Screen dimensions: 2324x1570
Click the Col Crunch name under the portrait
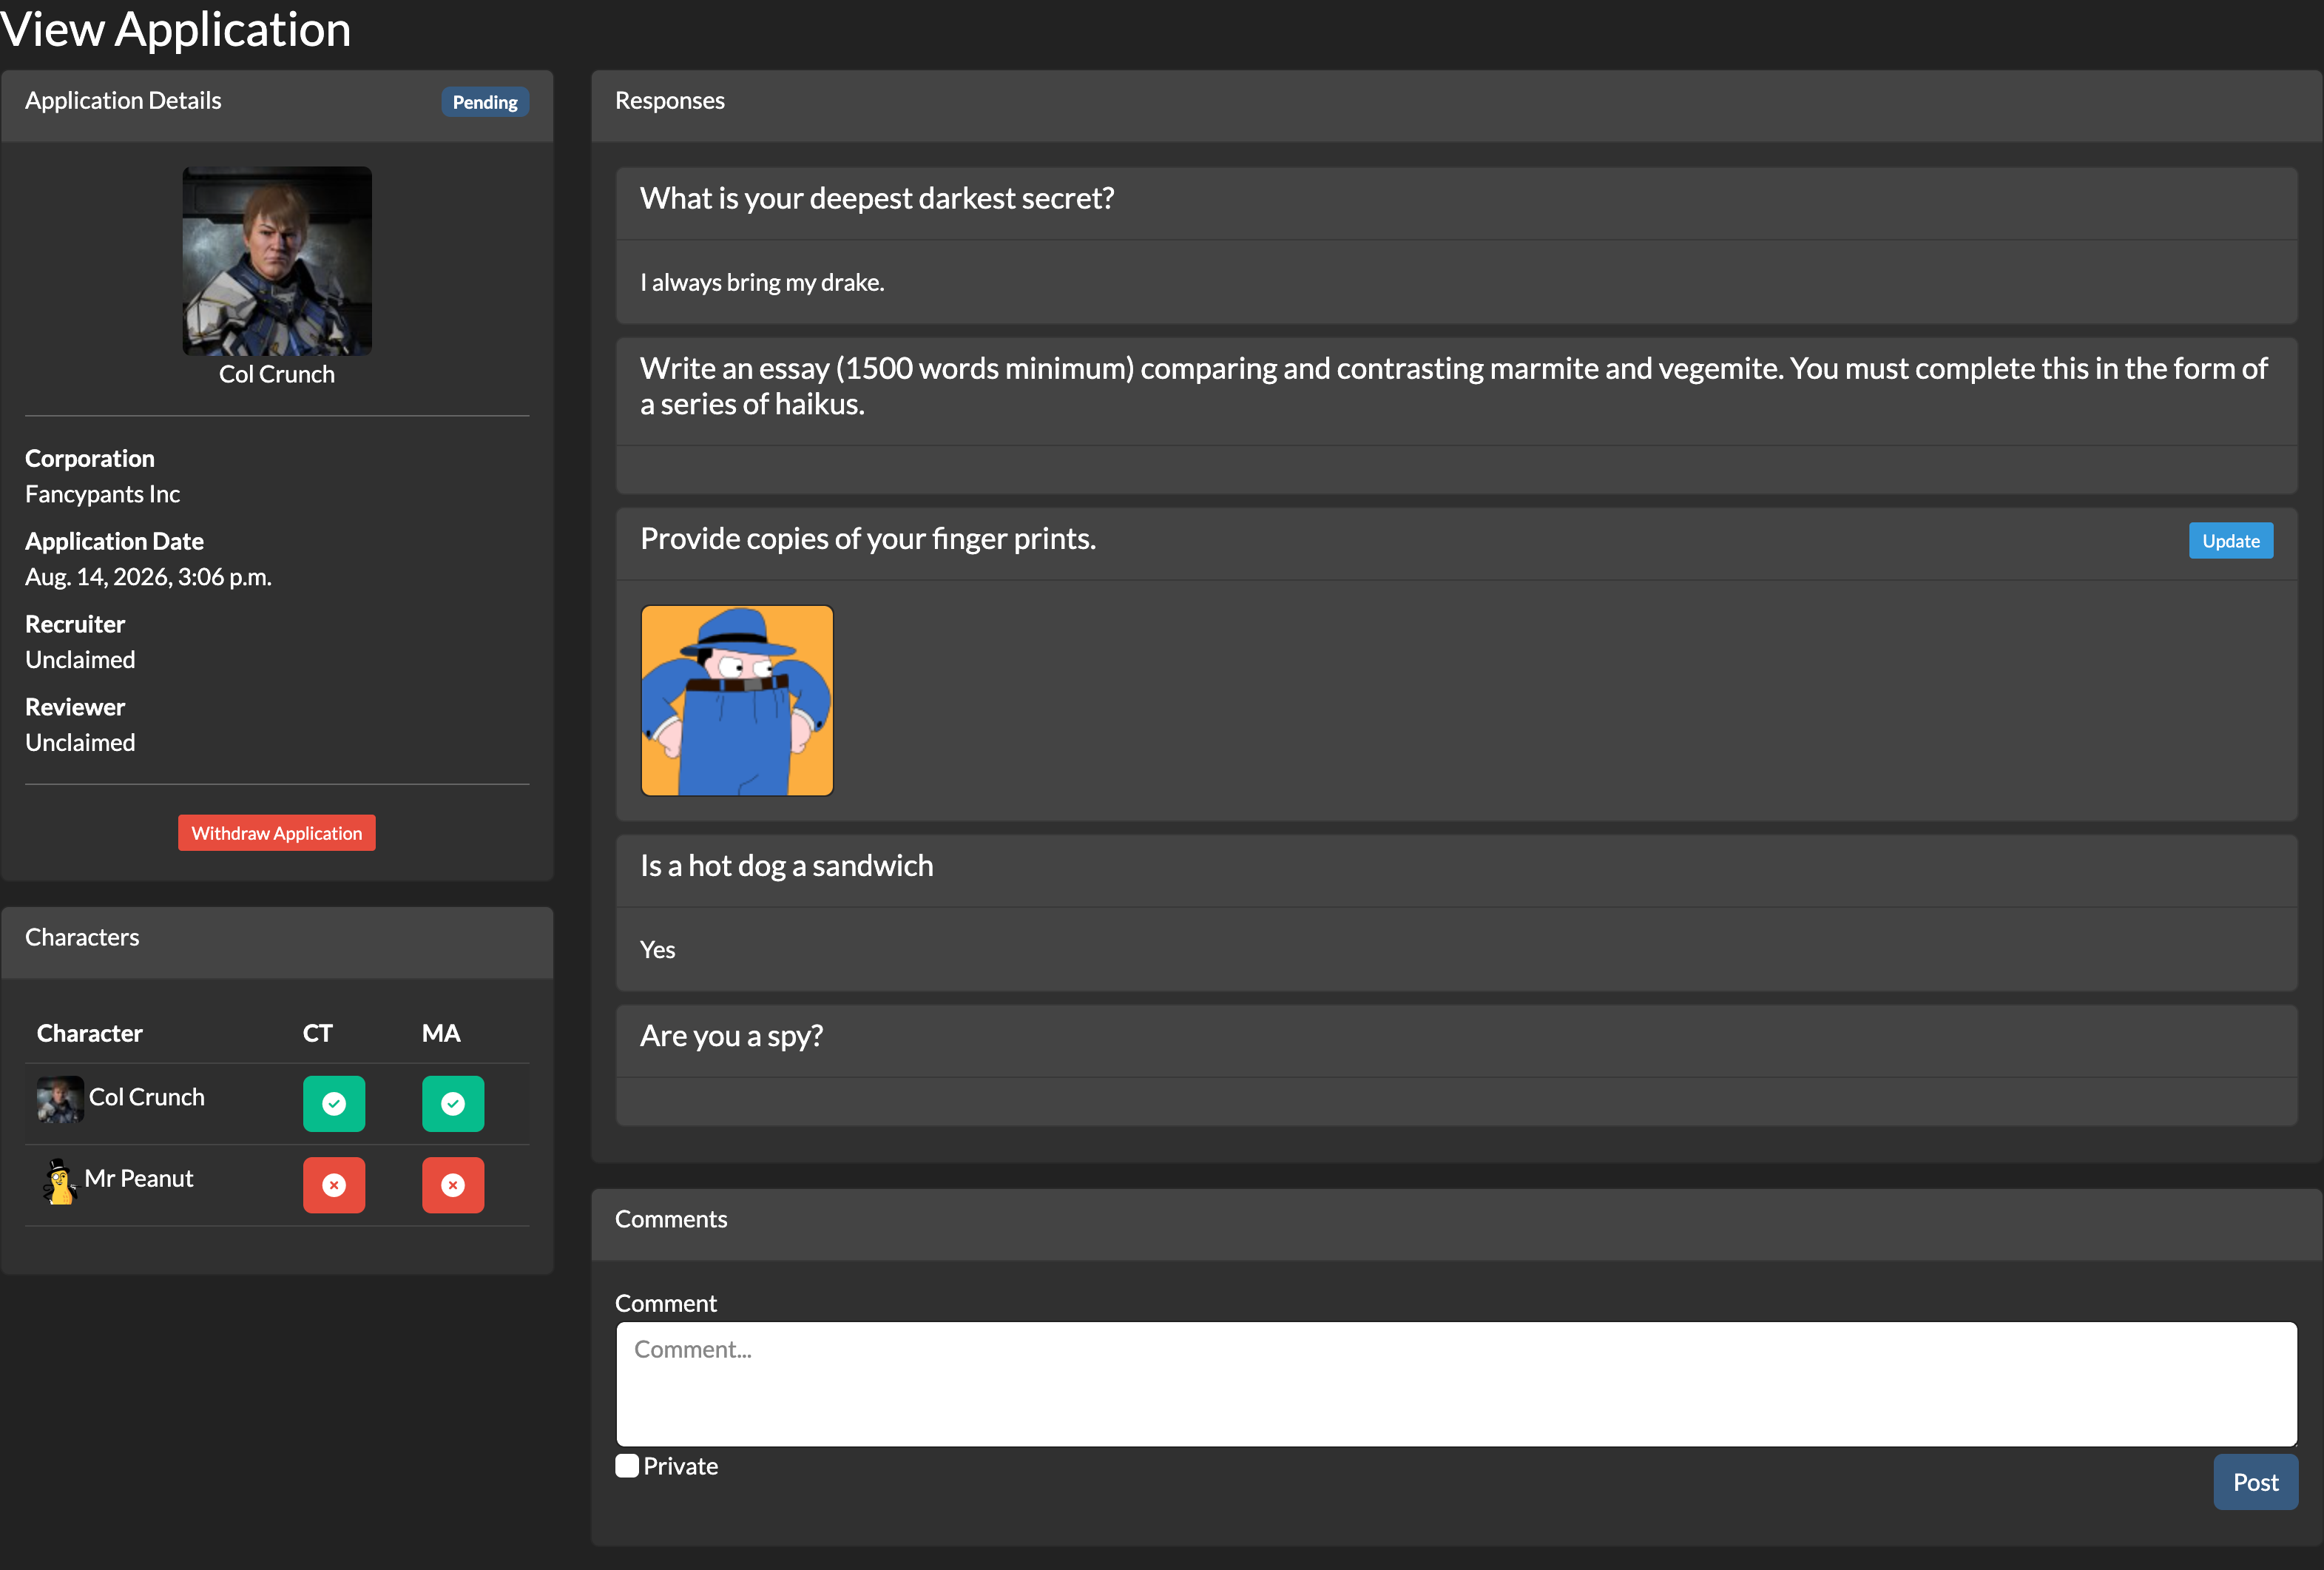(x=277, y=375)
